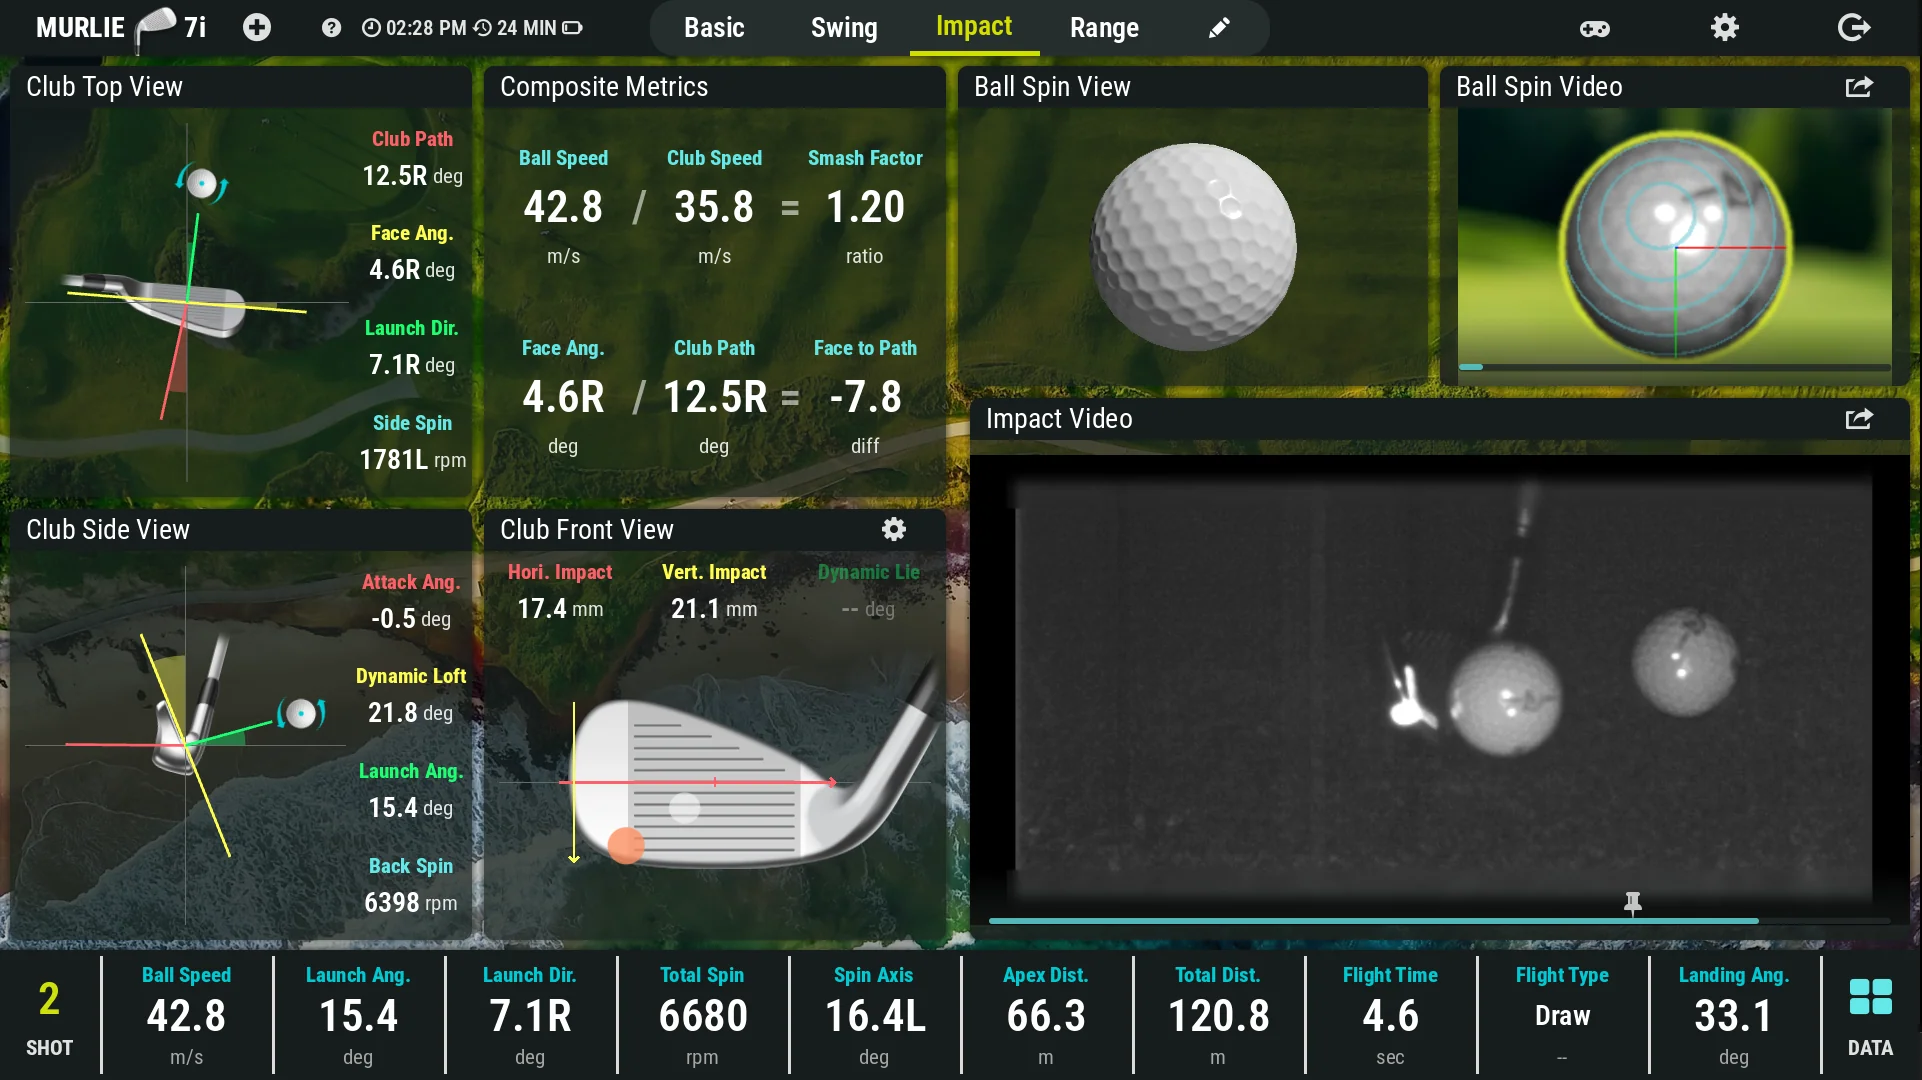Click Flight Time 4.6 tile
Screen dimensions: 1922x1080
tap(1390, 1016)
